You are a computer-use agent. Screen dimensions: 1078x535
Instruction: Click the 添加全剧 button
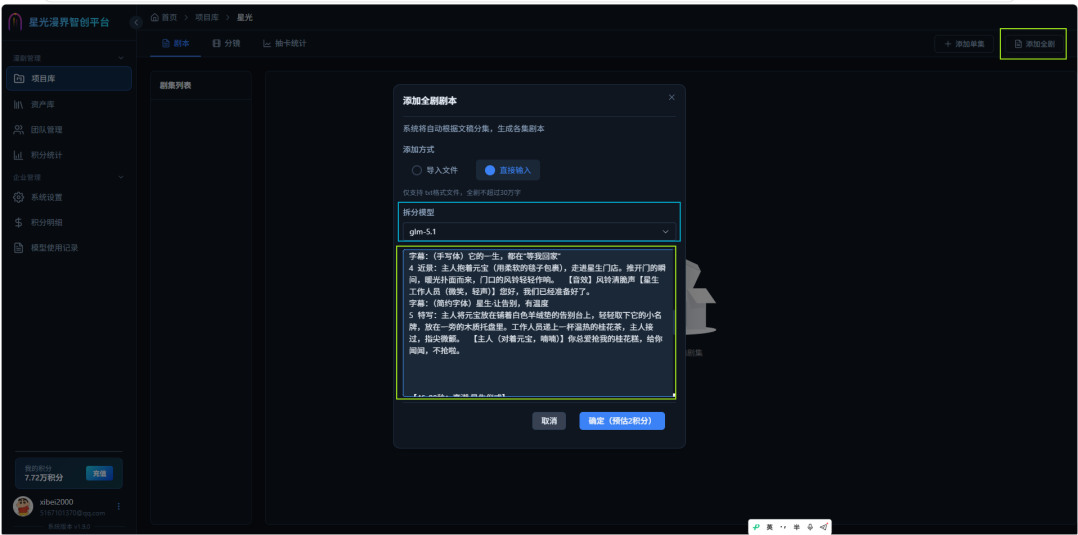(1034, 44)
